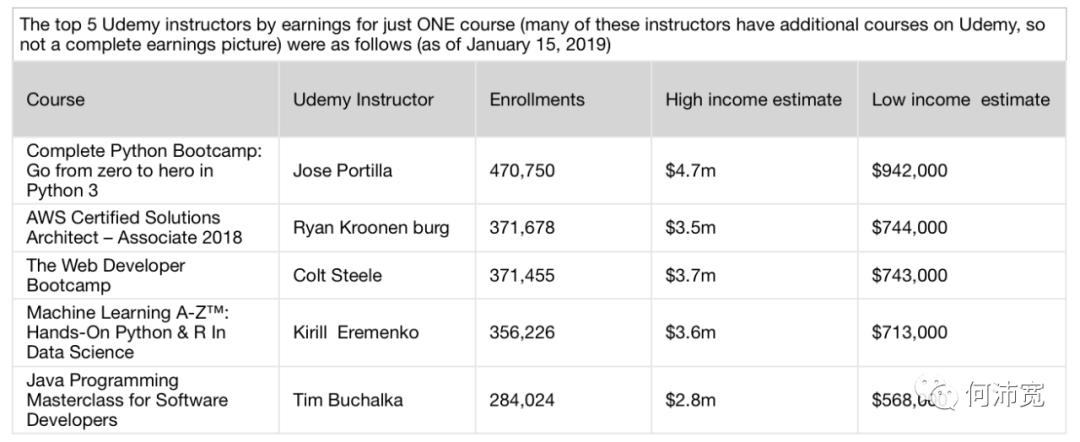The height and width of the screenshot is (442, 1080).
Task: Click the $3.6m high income value
Action: point(690,333)
